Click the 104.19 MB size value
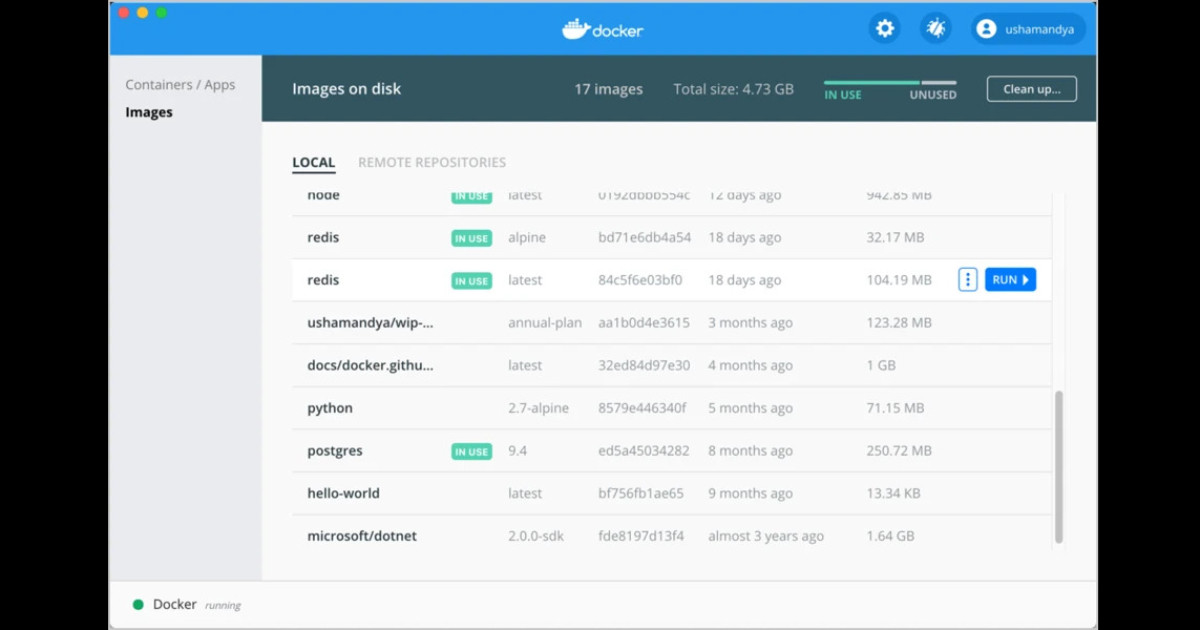This screenshot has width=1200, height=630. (x=899, y=280)
